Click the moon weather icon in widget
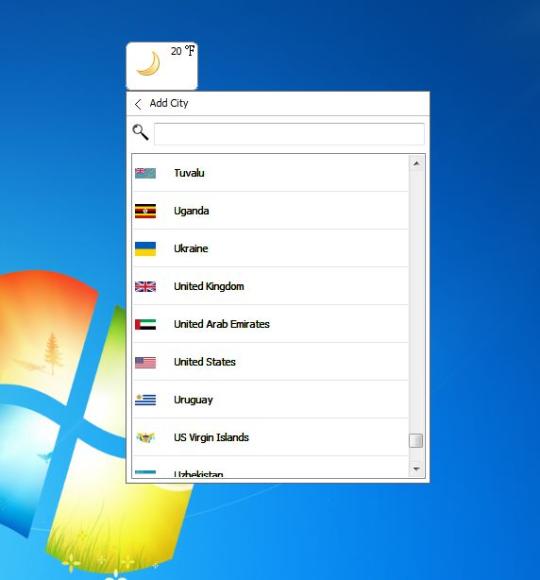 149,64
